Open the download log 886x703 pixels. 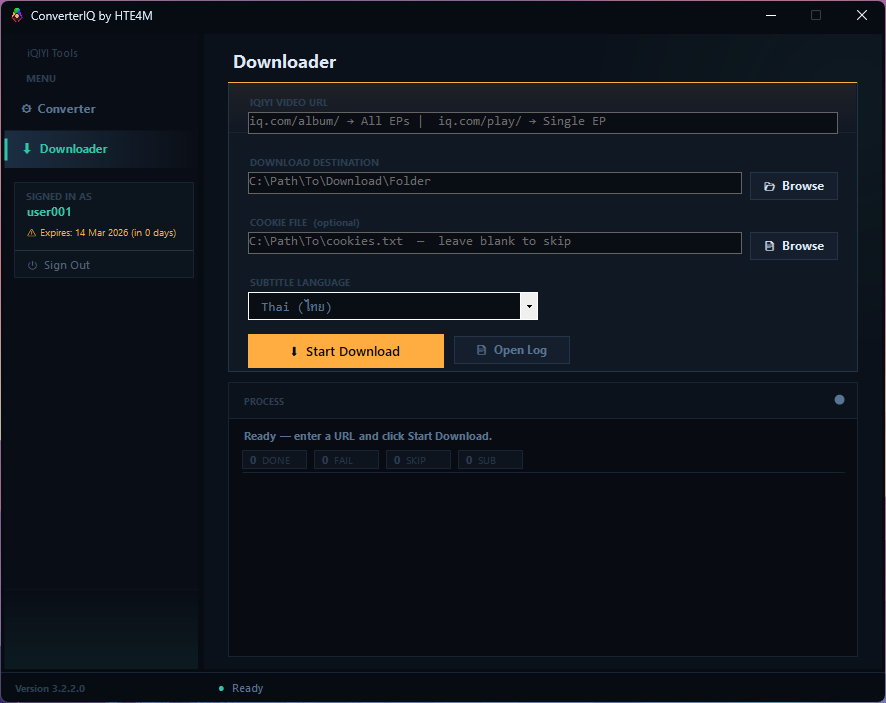[x=511, y=350]
